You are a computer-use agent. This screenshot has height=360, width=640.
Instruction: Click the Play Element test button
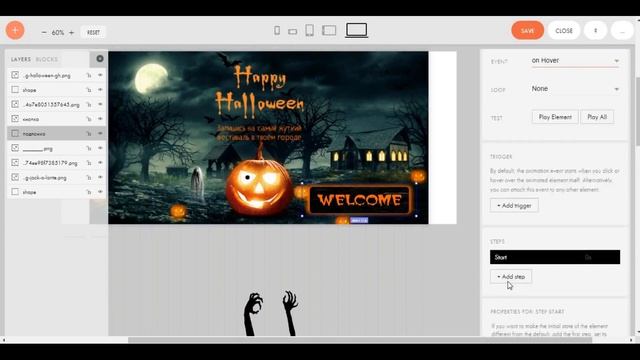pos(555,117)
